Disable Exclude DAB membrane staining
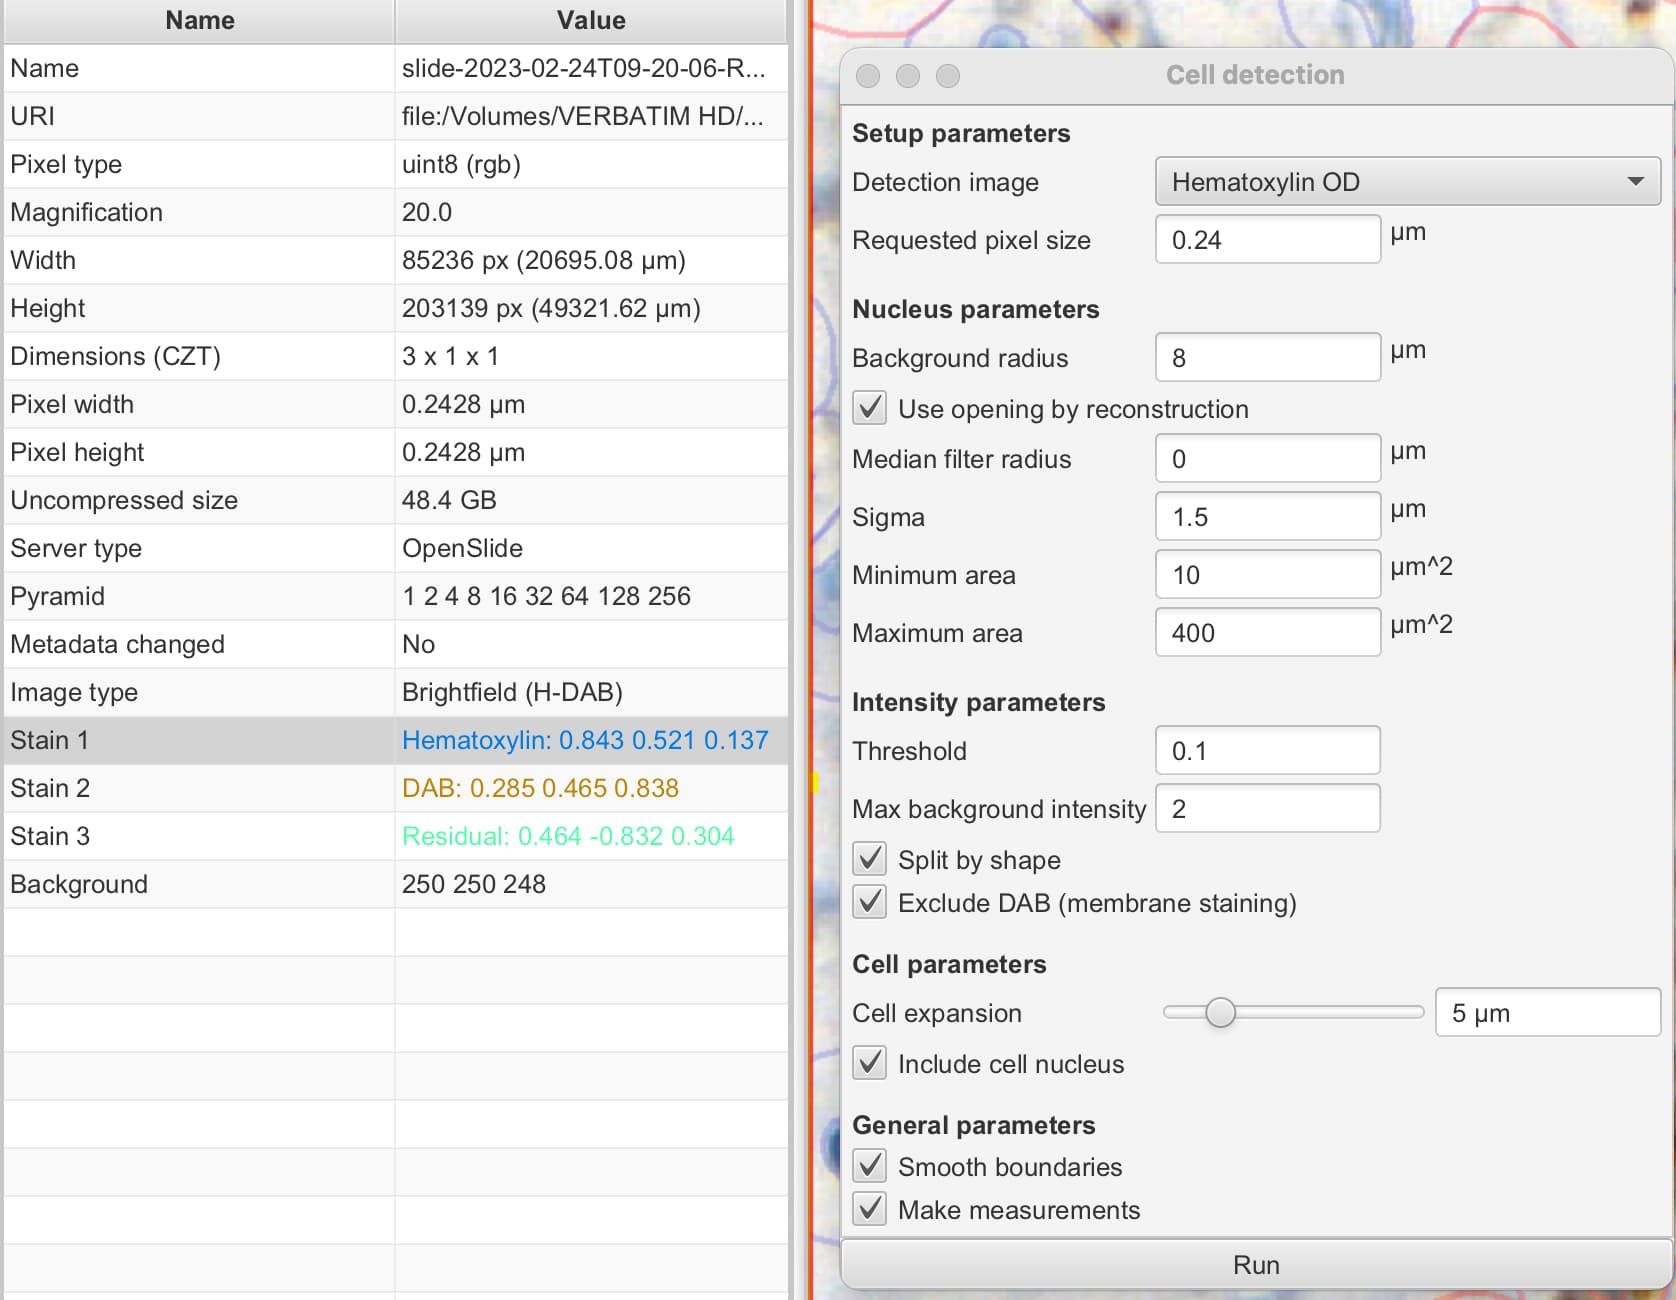The height and width of the screenshot is (1300, 1676). point(869,901)
